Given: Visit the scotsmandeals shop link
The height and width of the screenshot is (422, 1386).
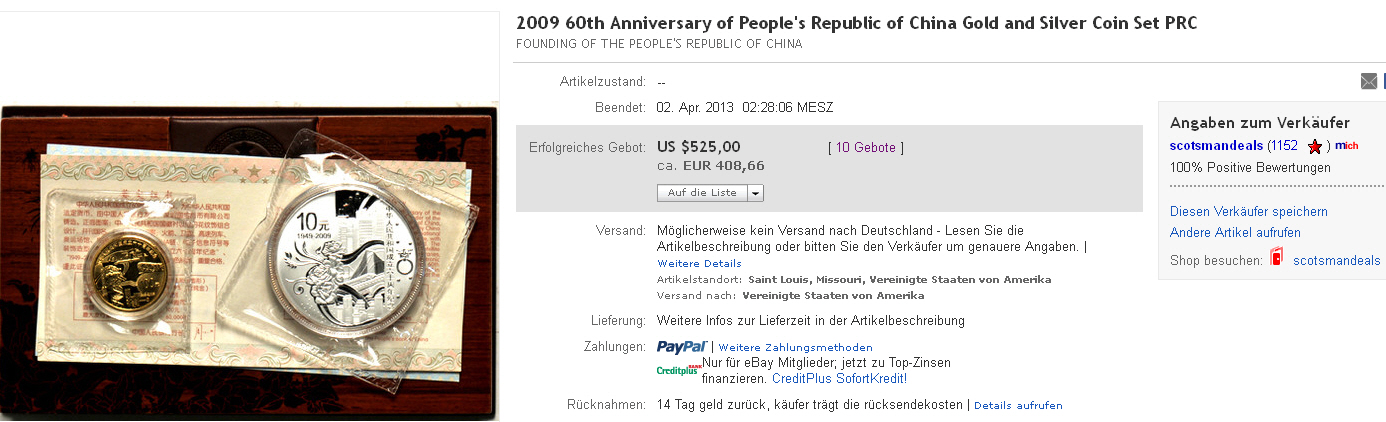Looking at the screenshot, I should 1336,260.
